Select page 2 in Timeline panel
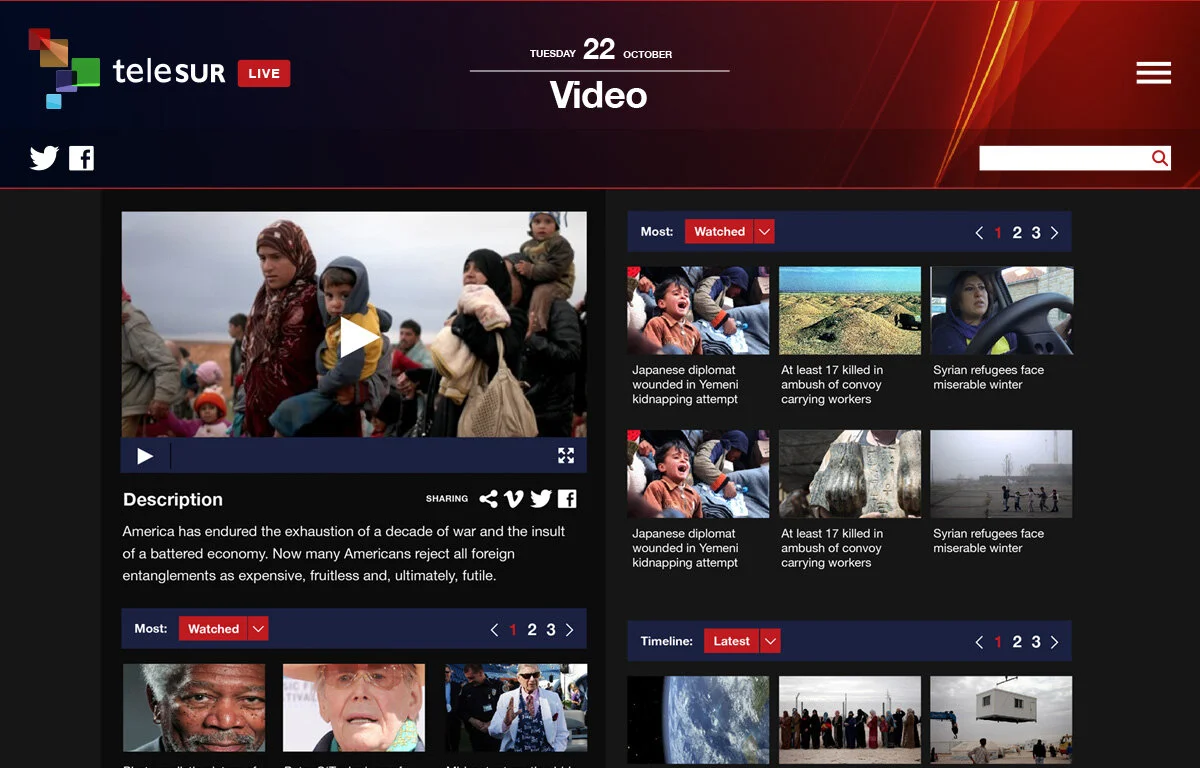The height and width of the screenshot is (768, 1200). tap(1017, 642)
